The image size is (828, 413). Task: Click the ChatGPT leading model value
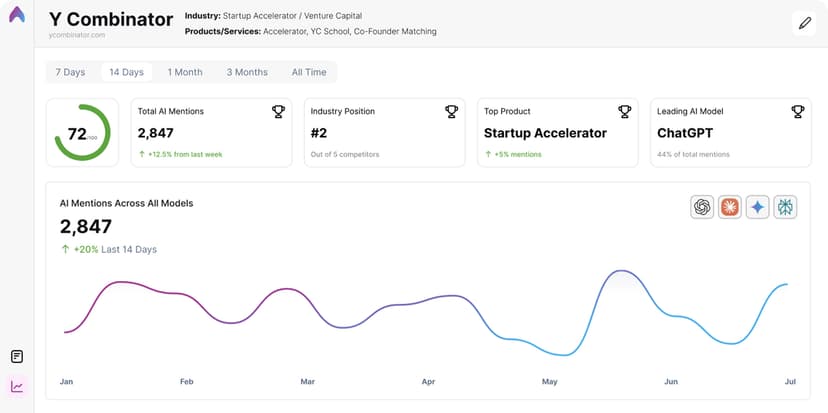click(685, 133)
